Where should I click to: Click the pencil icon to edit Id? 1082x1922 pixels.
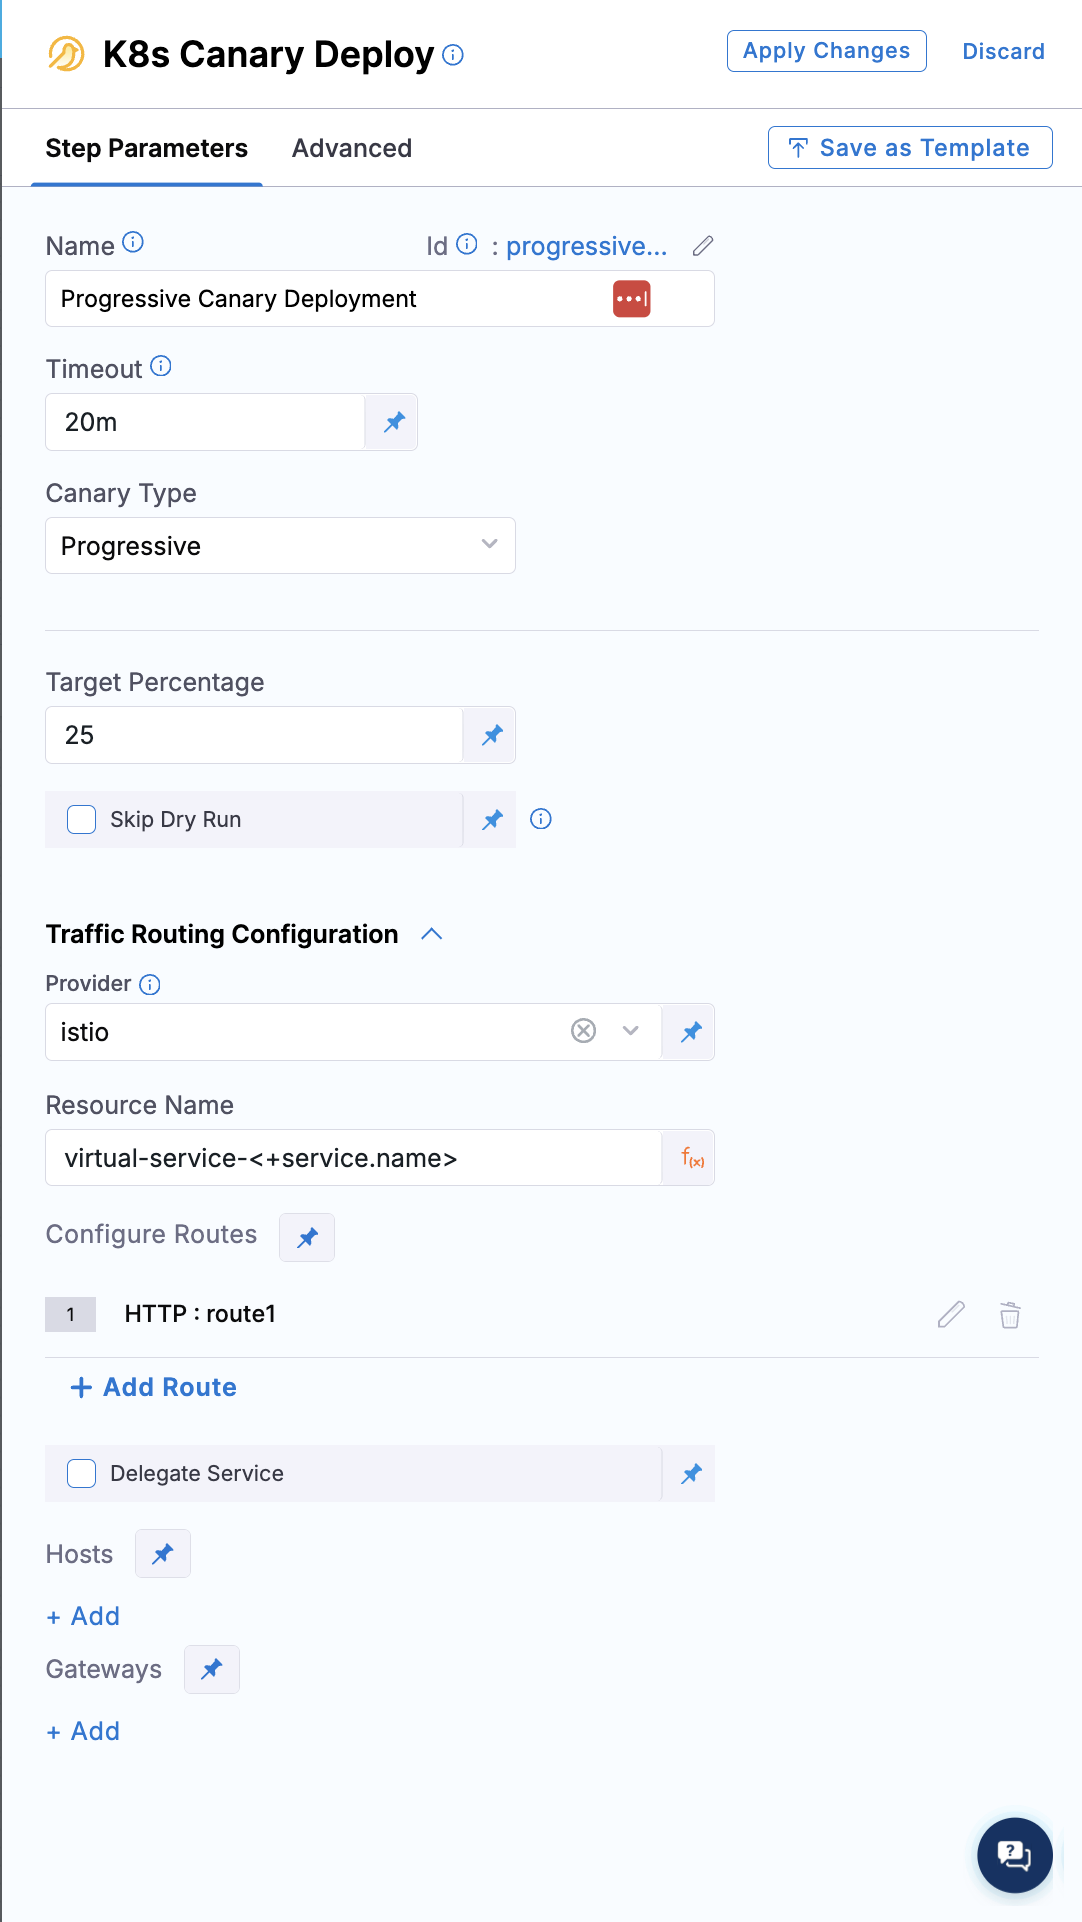tap(703, 246)
